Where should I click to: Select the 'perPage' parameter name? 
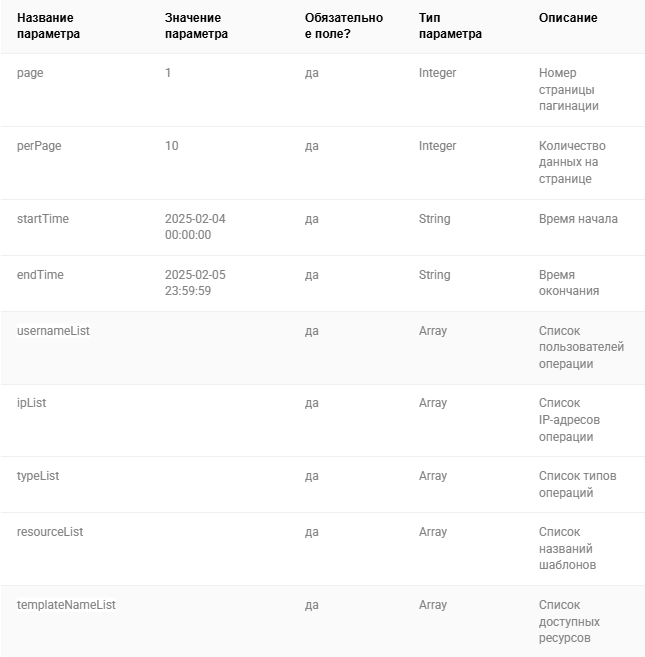pyautogui.click(x=39, y=146)
